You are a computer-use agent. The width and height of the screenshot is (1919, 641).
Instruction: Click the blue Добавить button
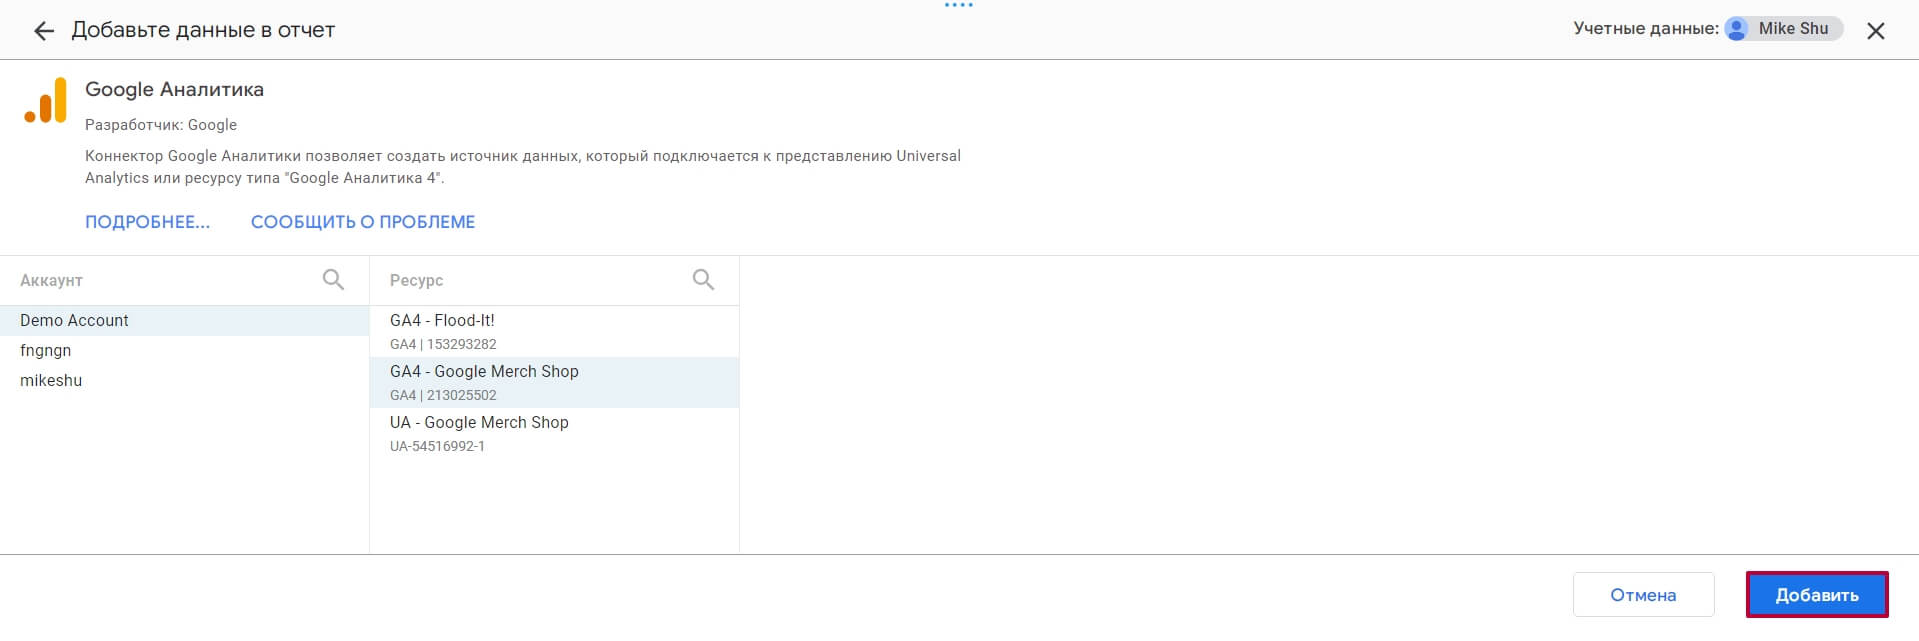(1817, 595)
